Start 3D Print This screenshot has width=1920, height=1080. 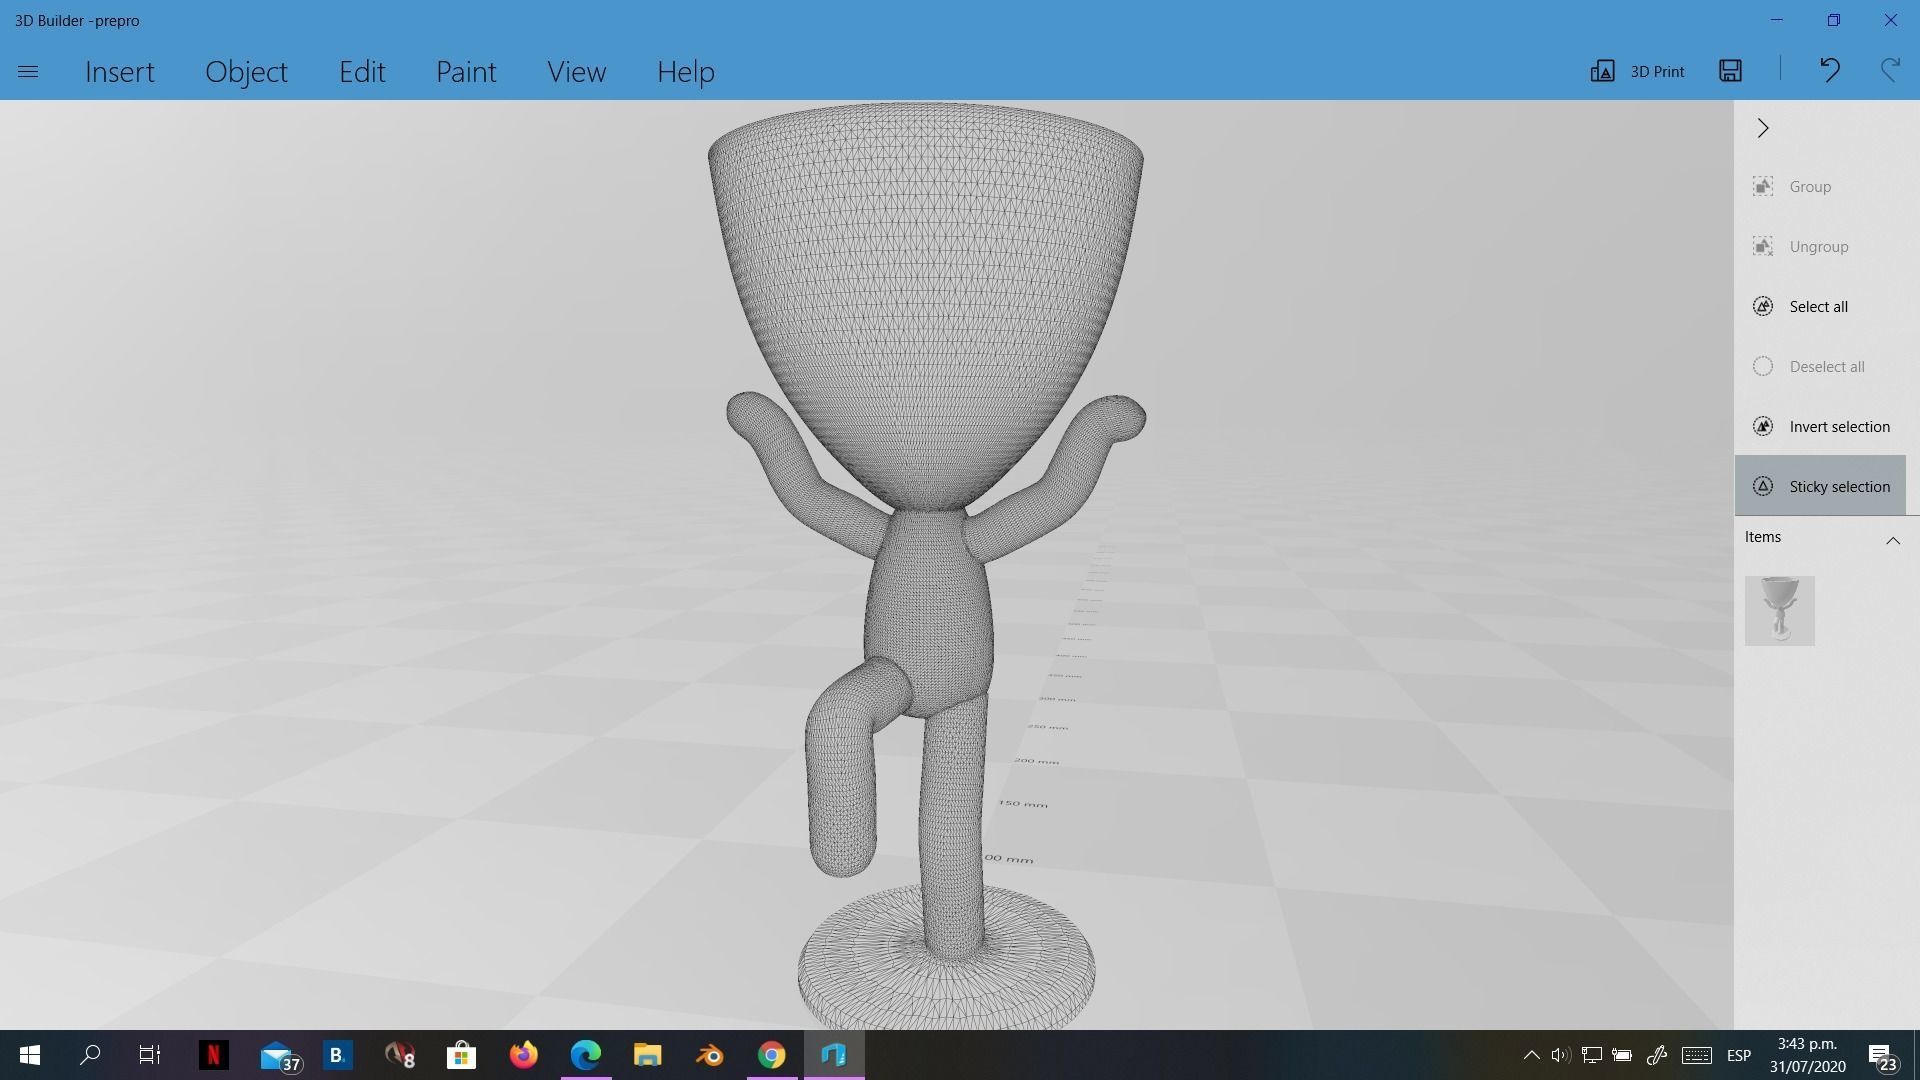tap(1638, 71)
